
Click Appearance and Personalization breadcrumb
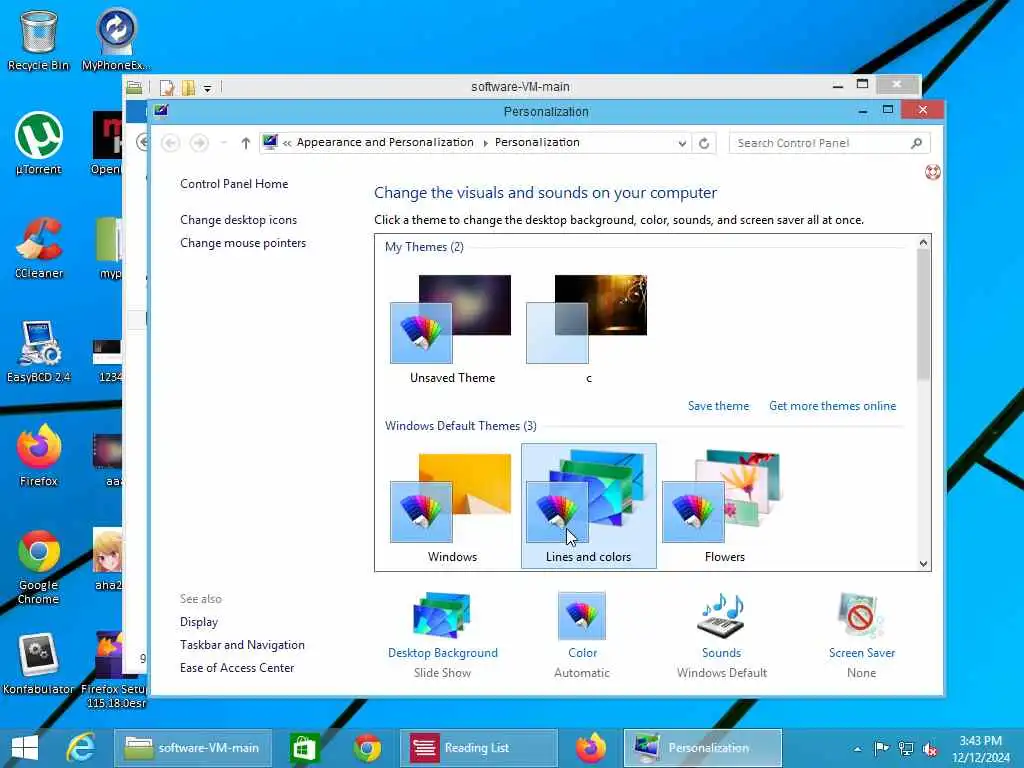click(385, 142)
